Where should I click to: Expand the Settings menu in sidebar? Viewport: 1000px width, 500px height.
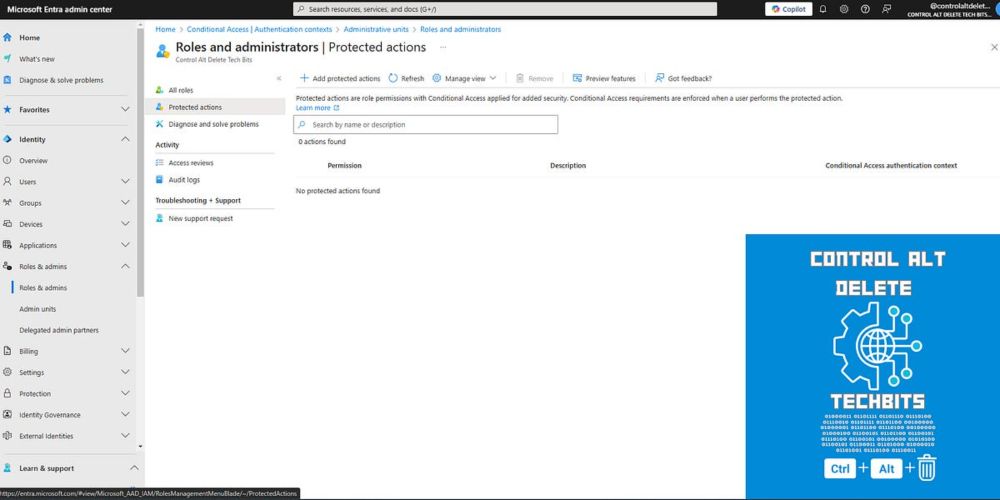click(125, 372)
